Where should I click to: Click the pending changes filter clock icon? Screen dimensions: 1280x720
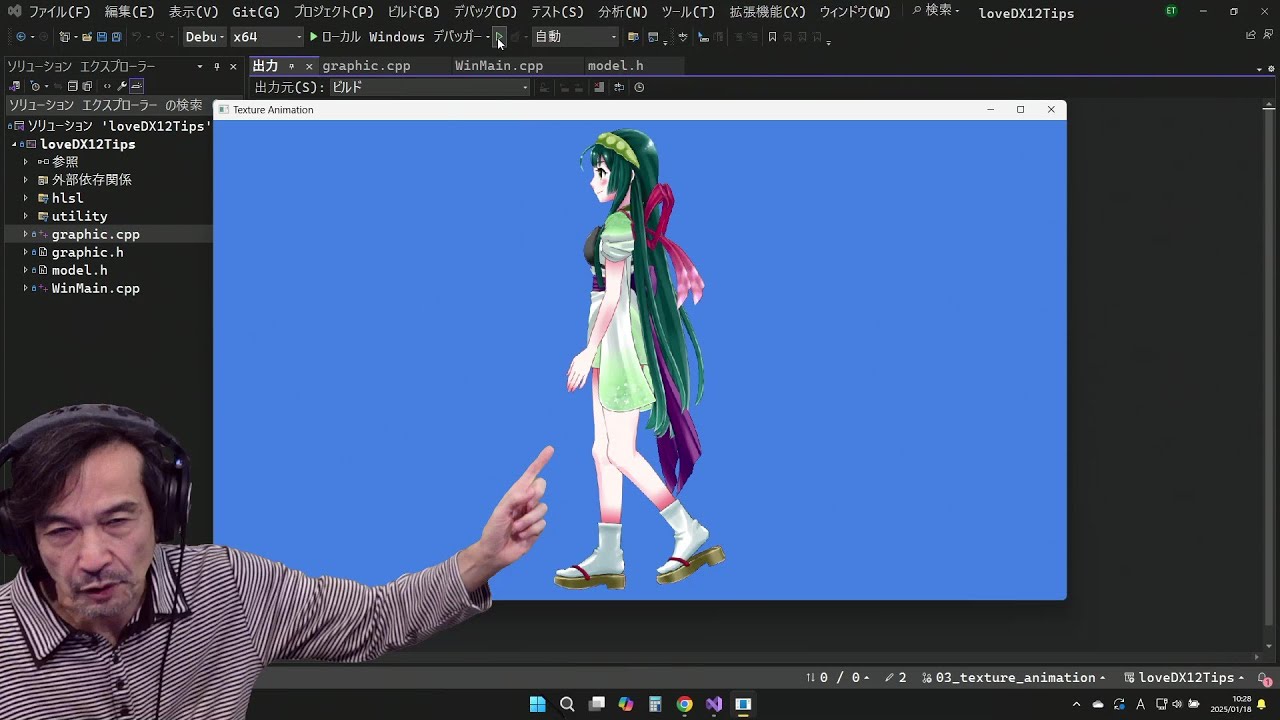[35, 86]
